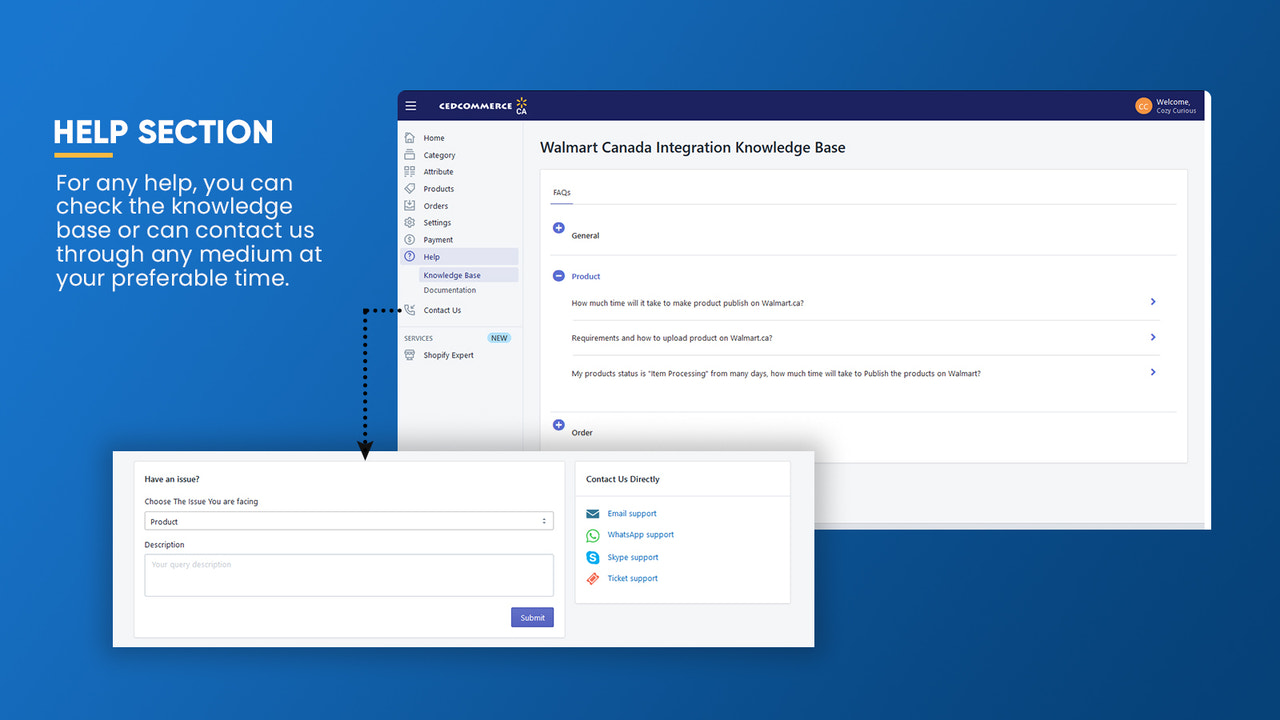
Task: Switch to the FAQs tab
Action: pos(561,192)
